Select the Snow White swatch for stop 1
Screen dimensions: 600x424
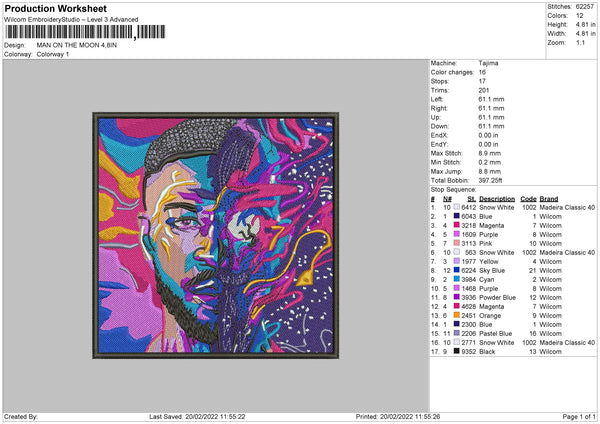point(457,207)
